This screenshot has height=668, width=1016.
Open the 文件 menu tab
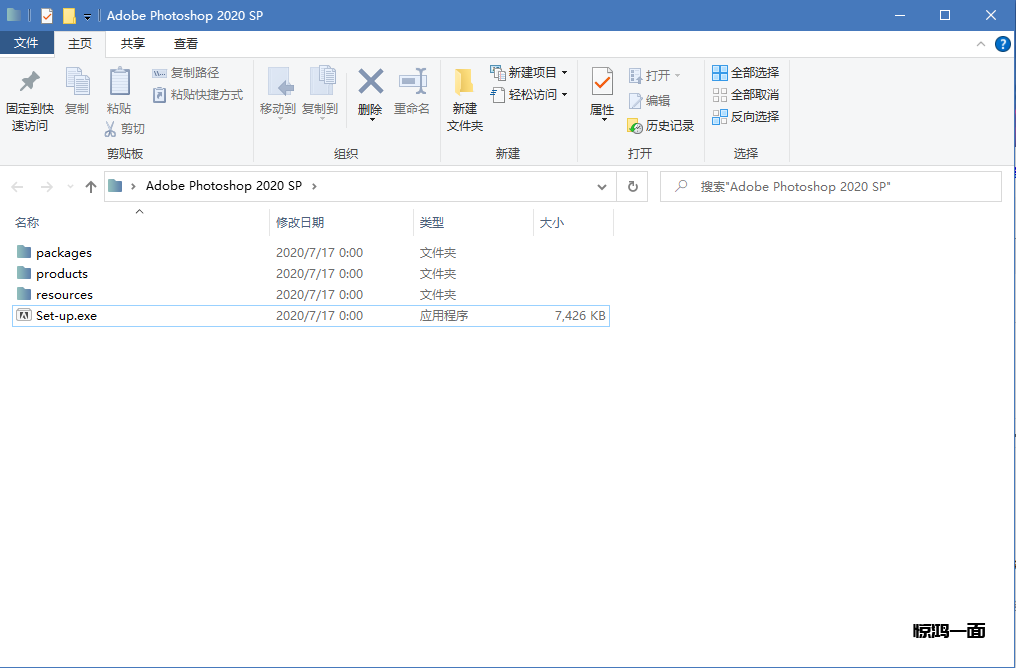[x=26, y=44]
